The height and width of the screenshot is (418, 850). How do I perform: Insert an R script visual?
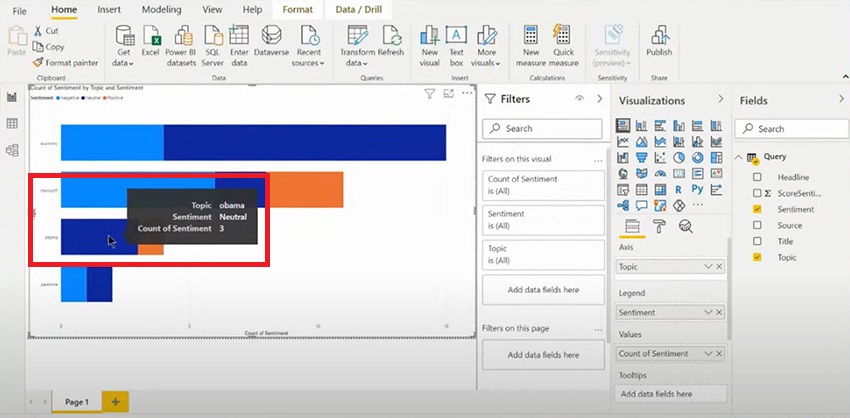679,190
